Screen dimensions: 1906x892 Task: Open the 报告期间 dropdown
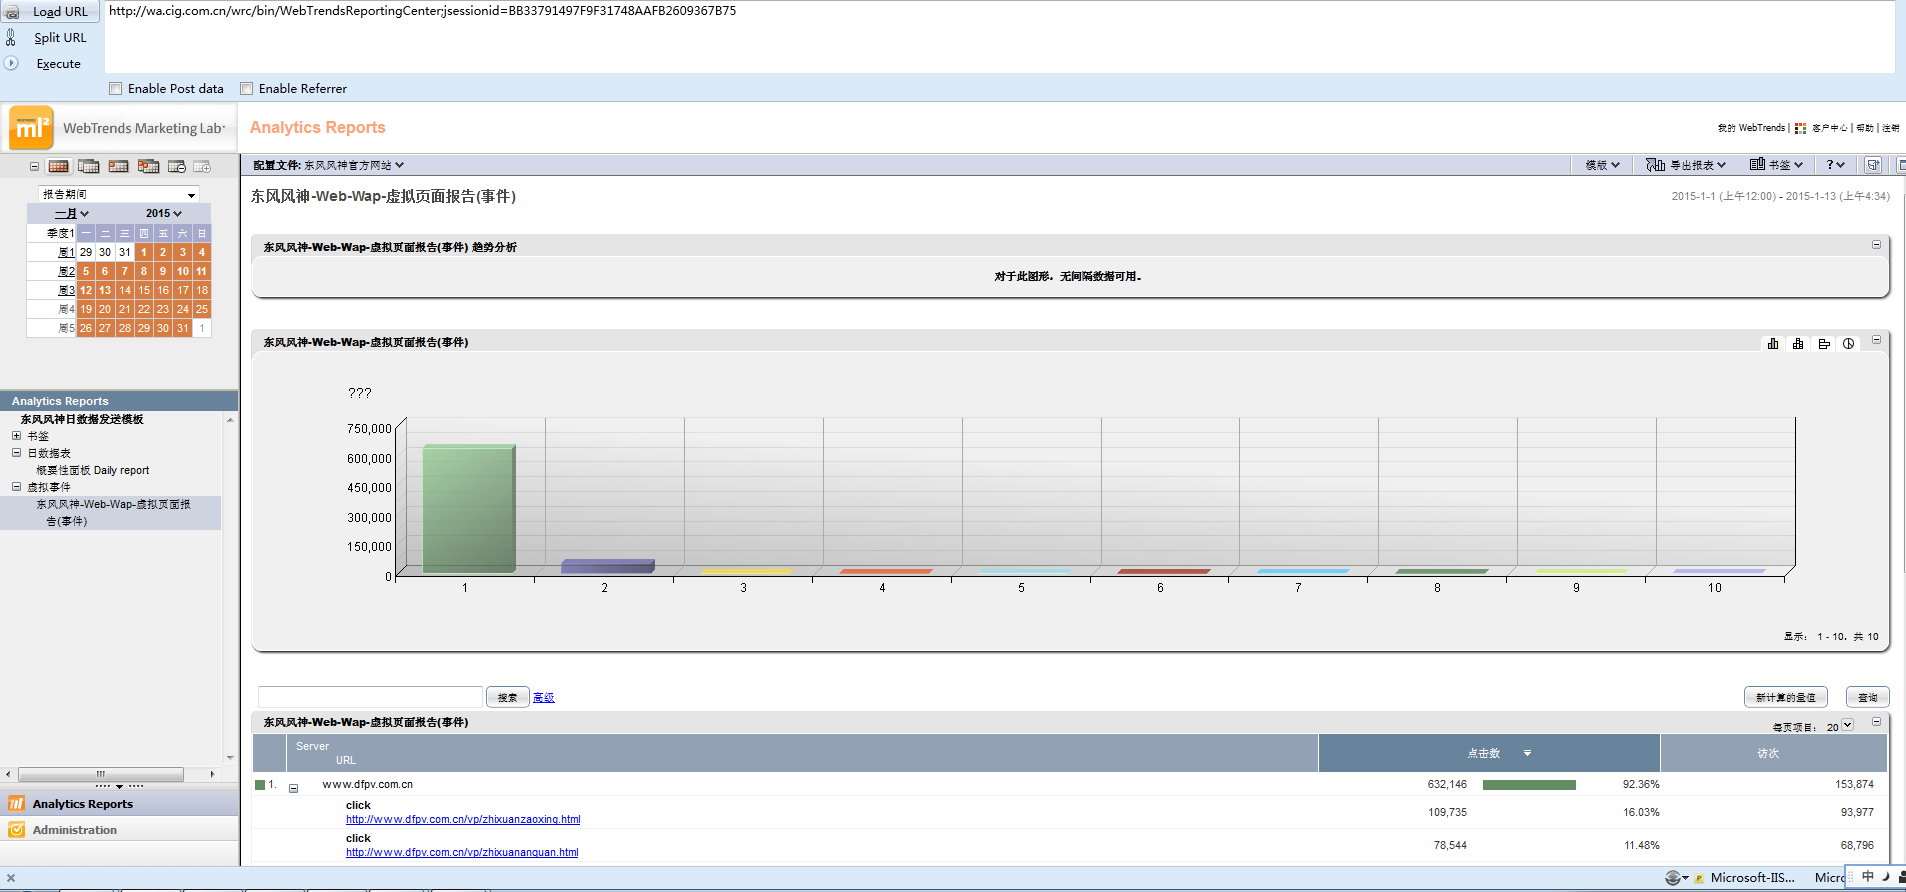click(118, 194)
